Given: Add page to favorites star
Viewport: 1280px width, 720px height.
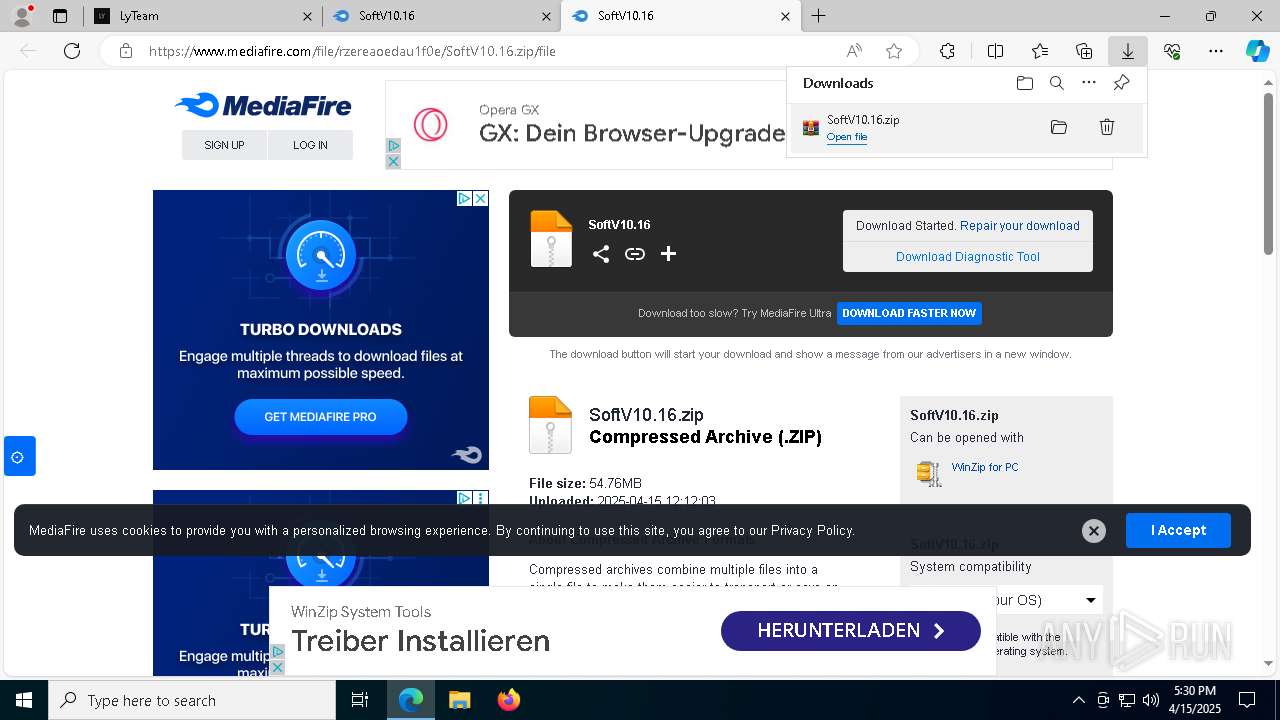Looking at the screenshot, I should pyautogui.click(x=894, y=51).
